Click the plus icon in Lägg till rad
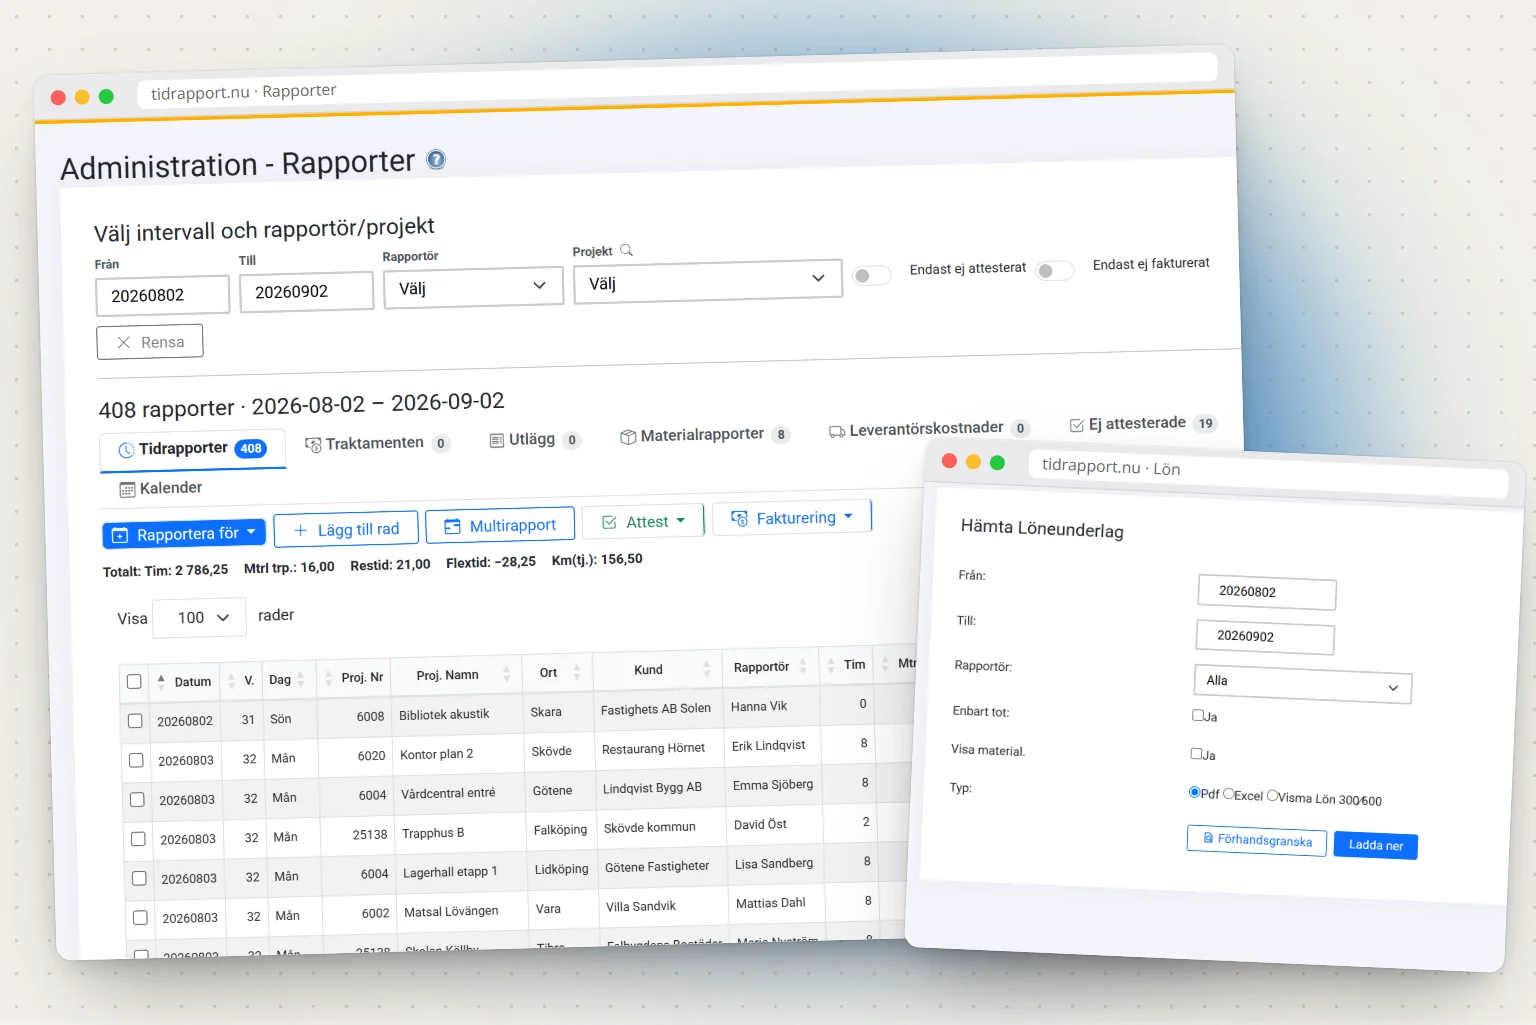The height and width of the screenshot is (1025, 1536). tap(300, 530)
